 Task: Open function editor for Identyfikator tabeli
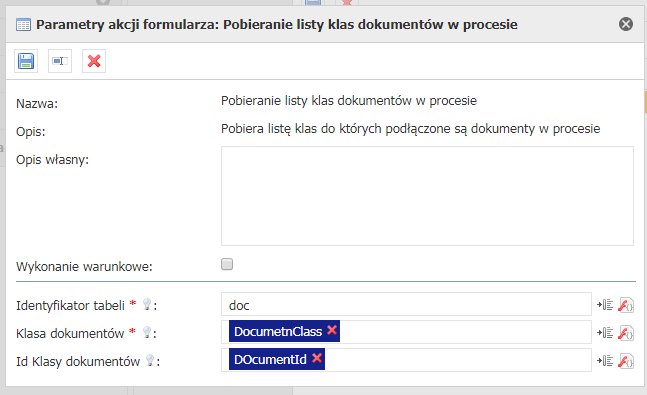point(626,305)
